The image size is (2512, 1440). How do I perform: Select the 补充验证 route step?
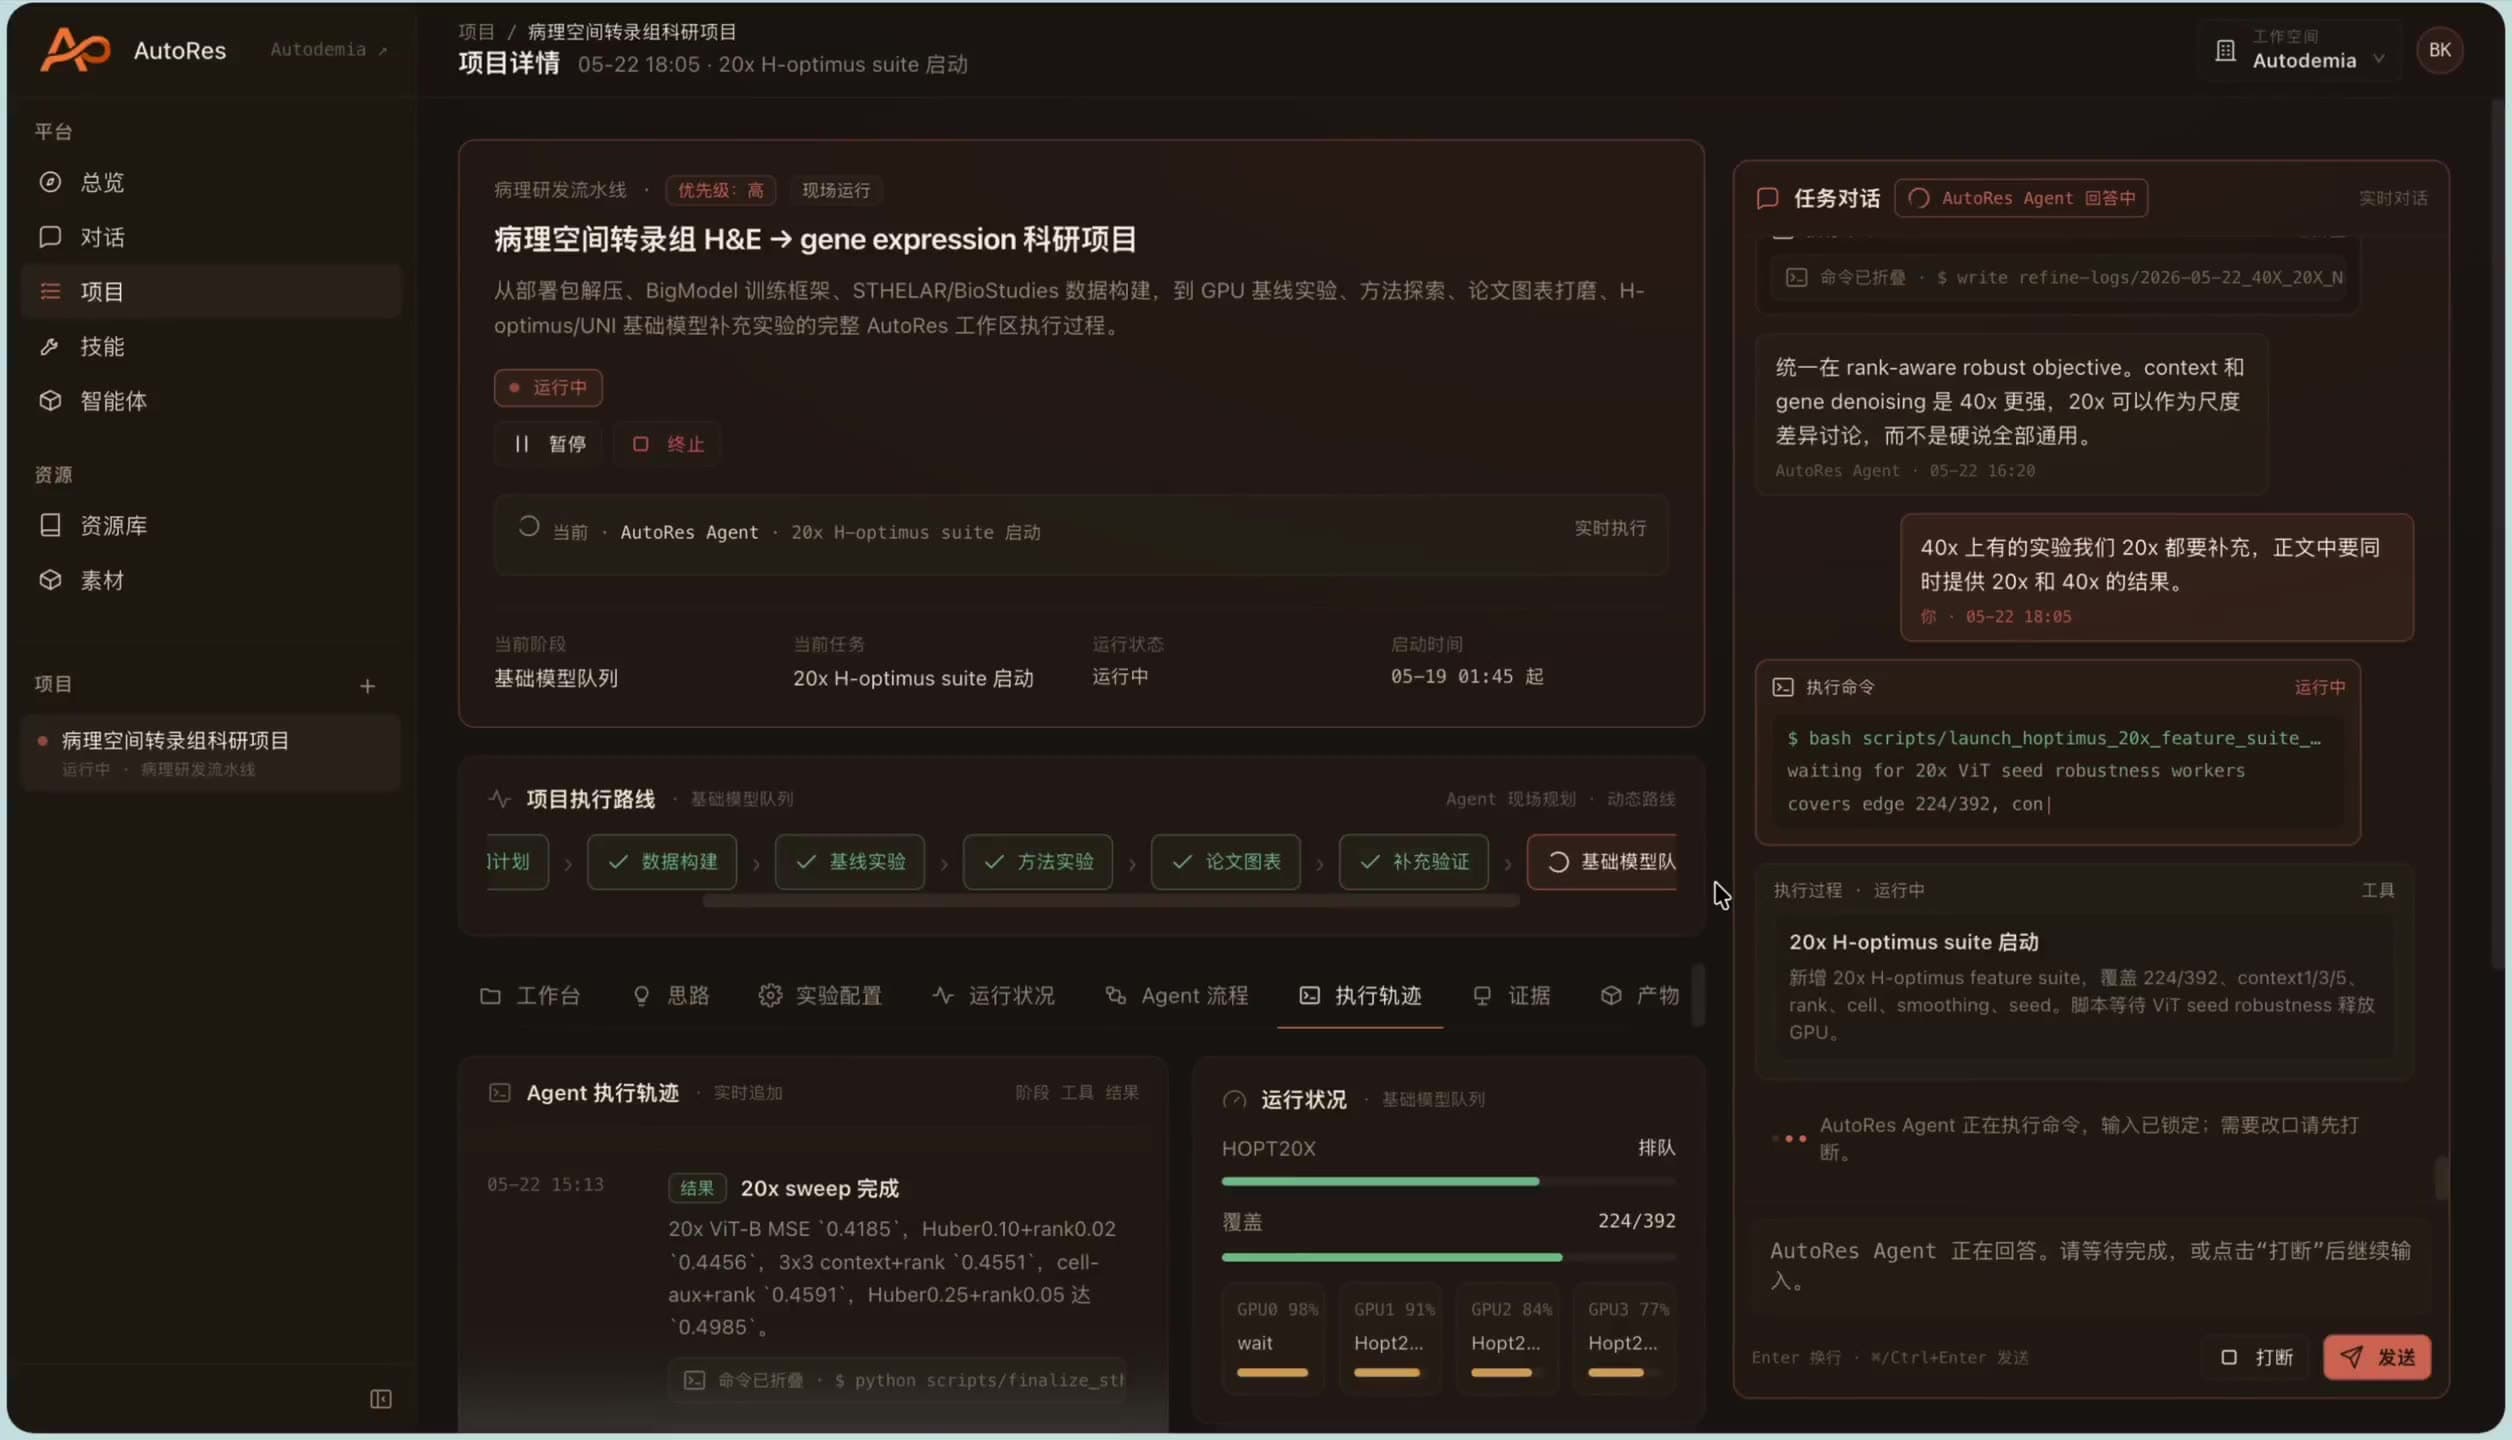pos(1414,862)
